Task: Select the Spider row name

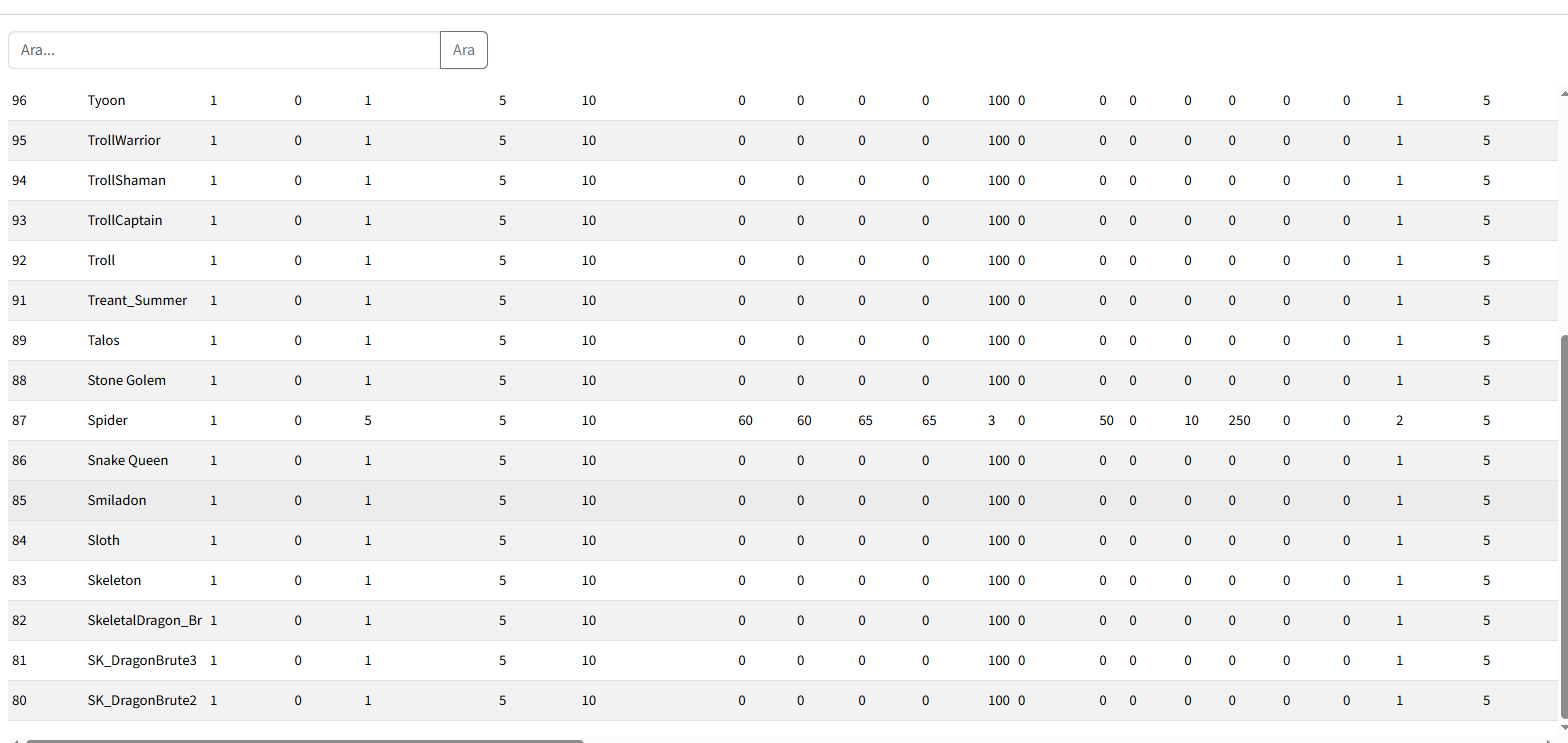Action: 108,421
